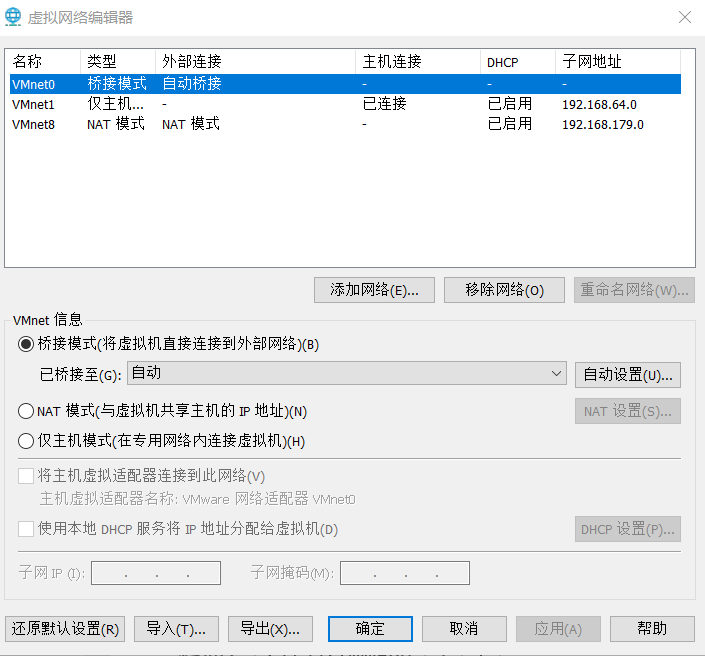Click 主机连接 column header
Screen dimensions: 705x656
[x=418, y=61]
